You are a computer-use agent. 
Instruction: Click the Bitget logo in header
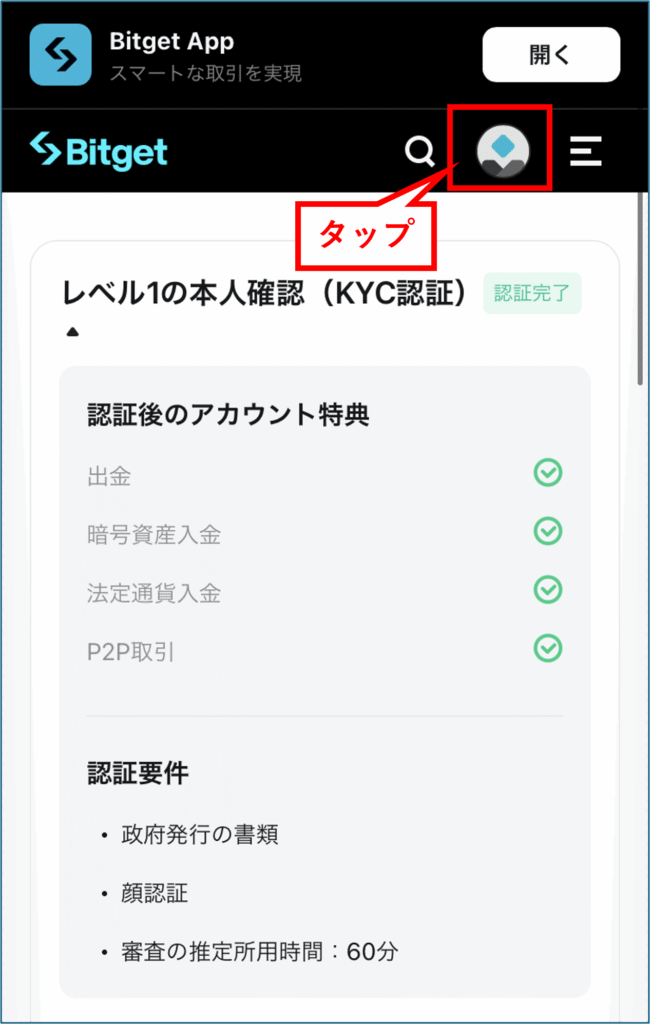click(x=99, y=151)
